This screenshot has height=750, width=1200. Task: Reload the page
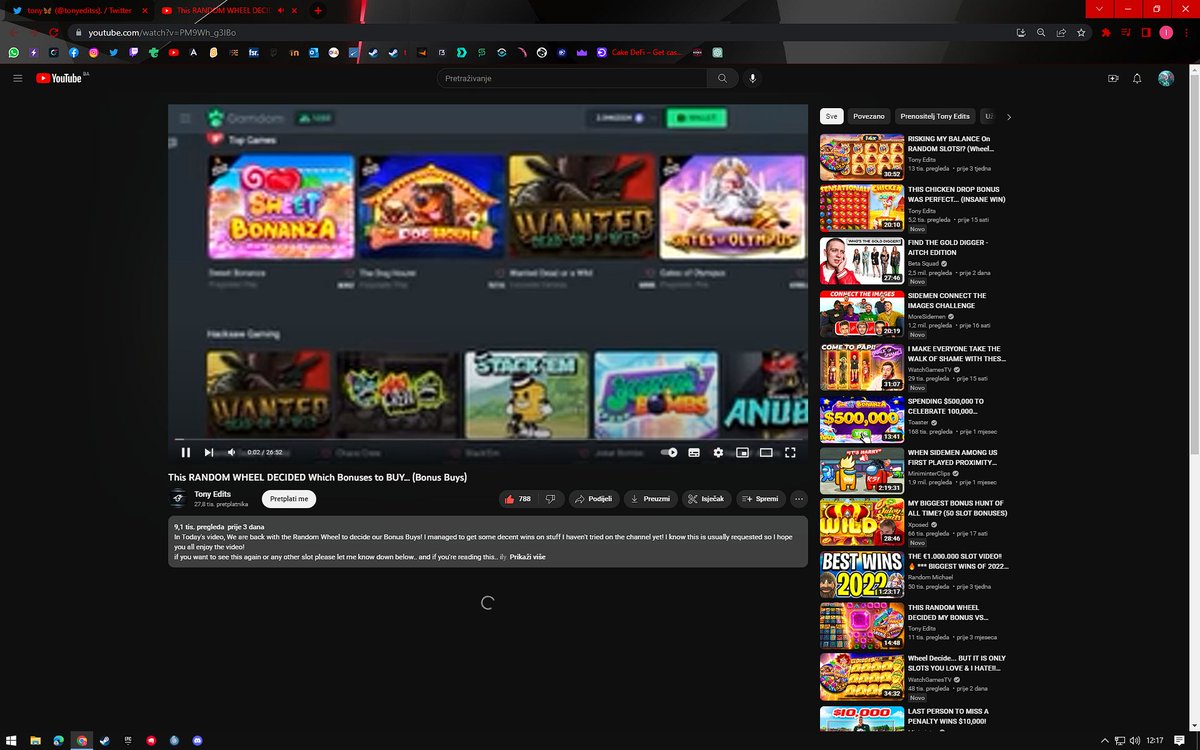click(x=55, y=32)
